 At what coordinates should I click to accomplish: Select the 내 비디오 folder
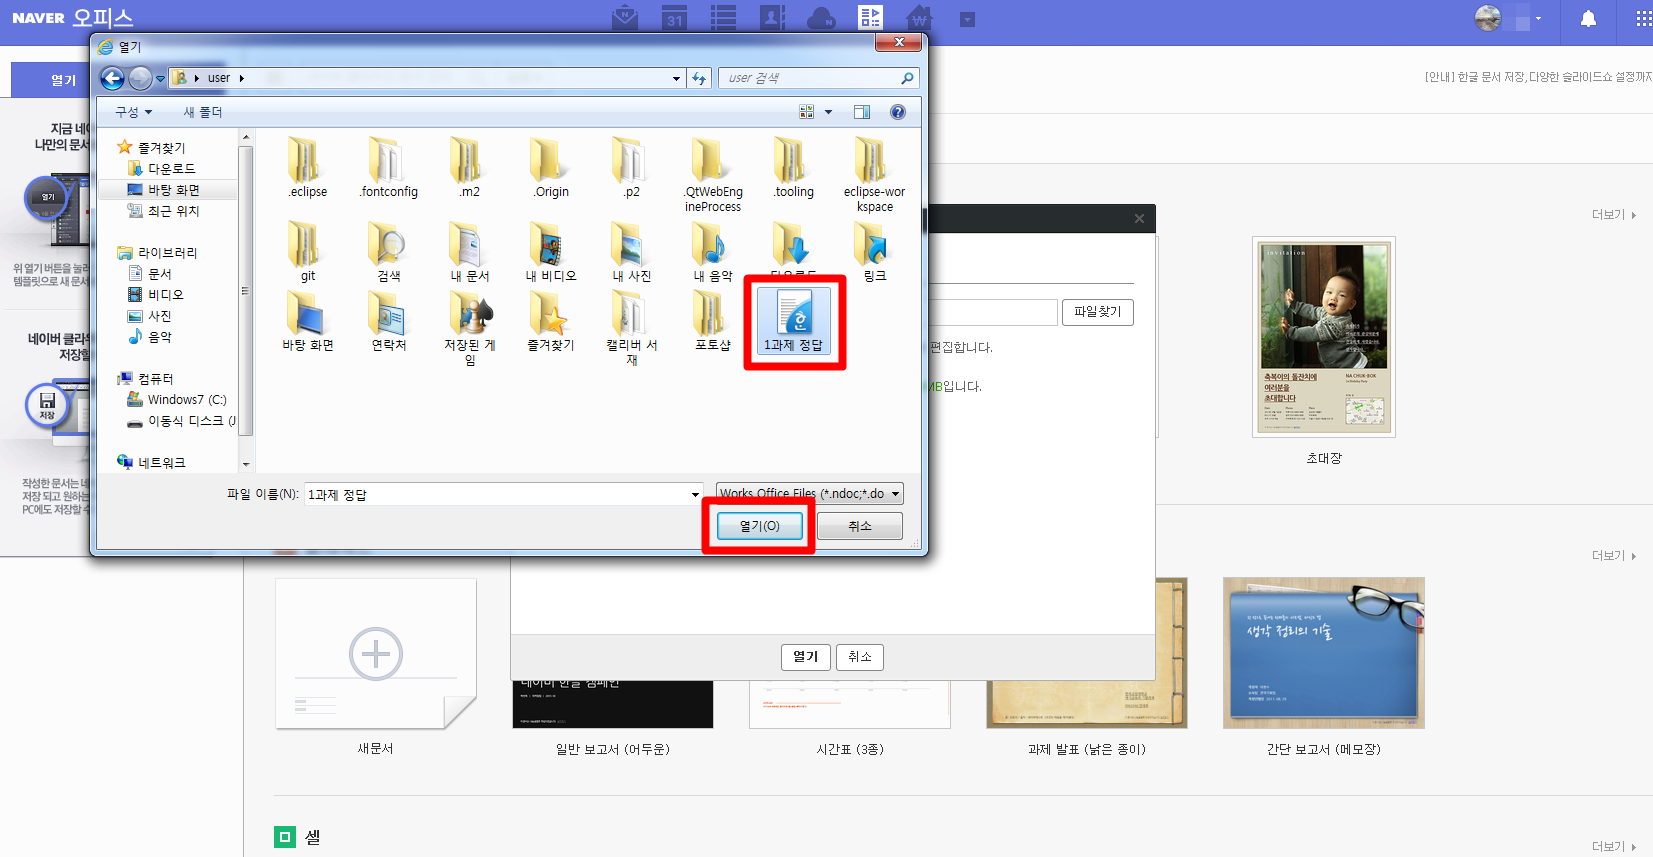[x=551, y=251]
